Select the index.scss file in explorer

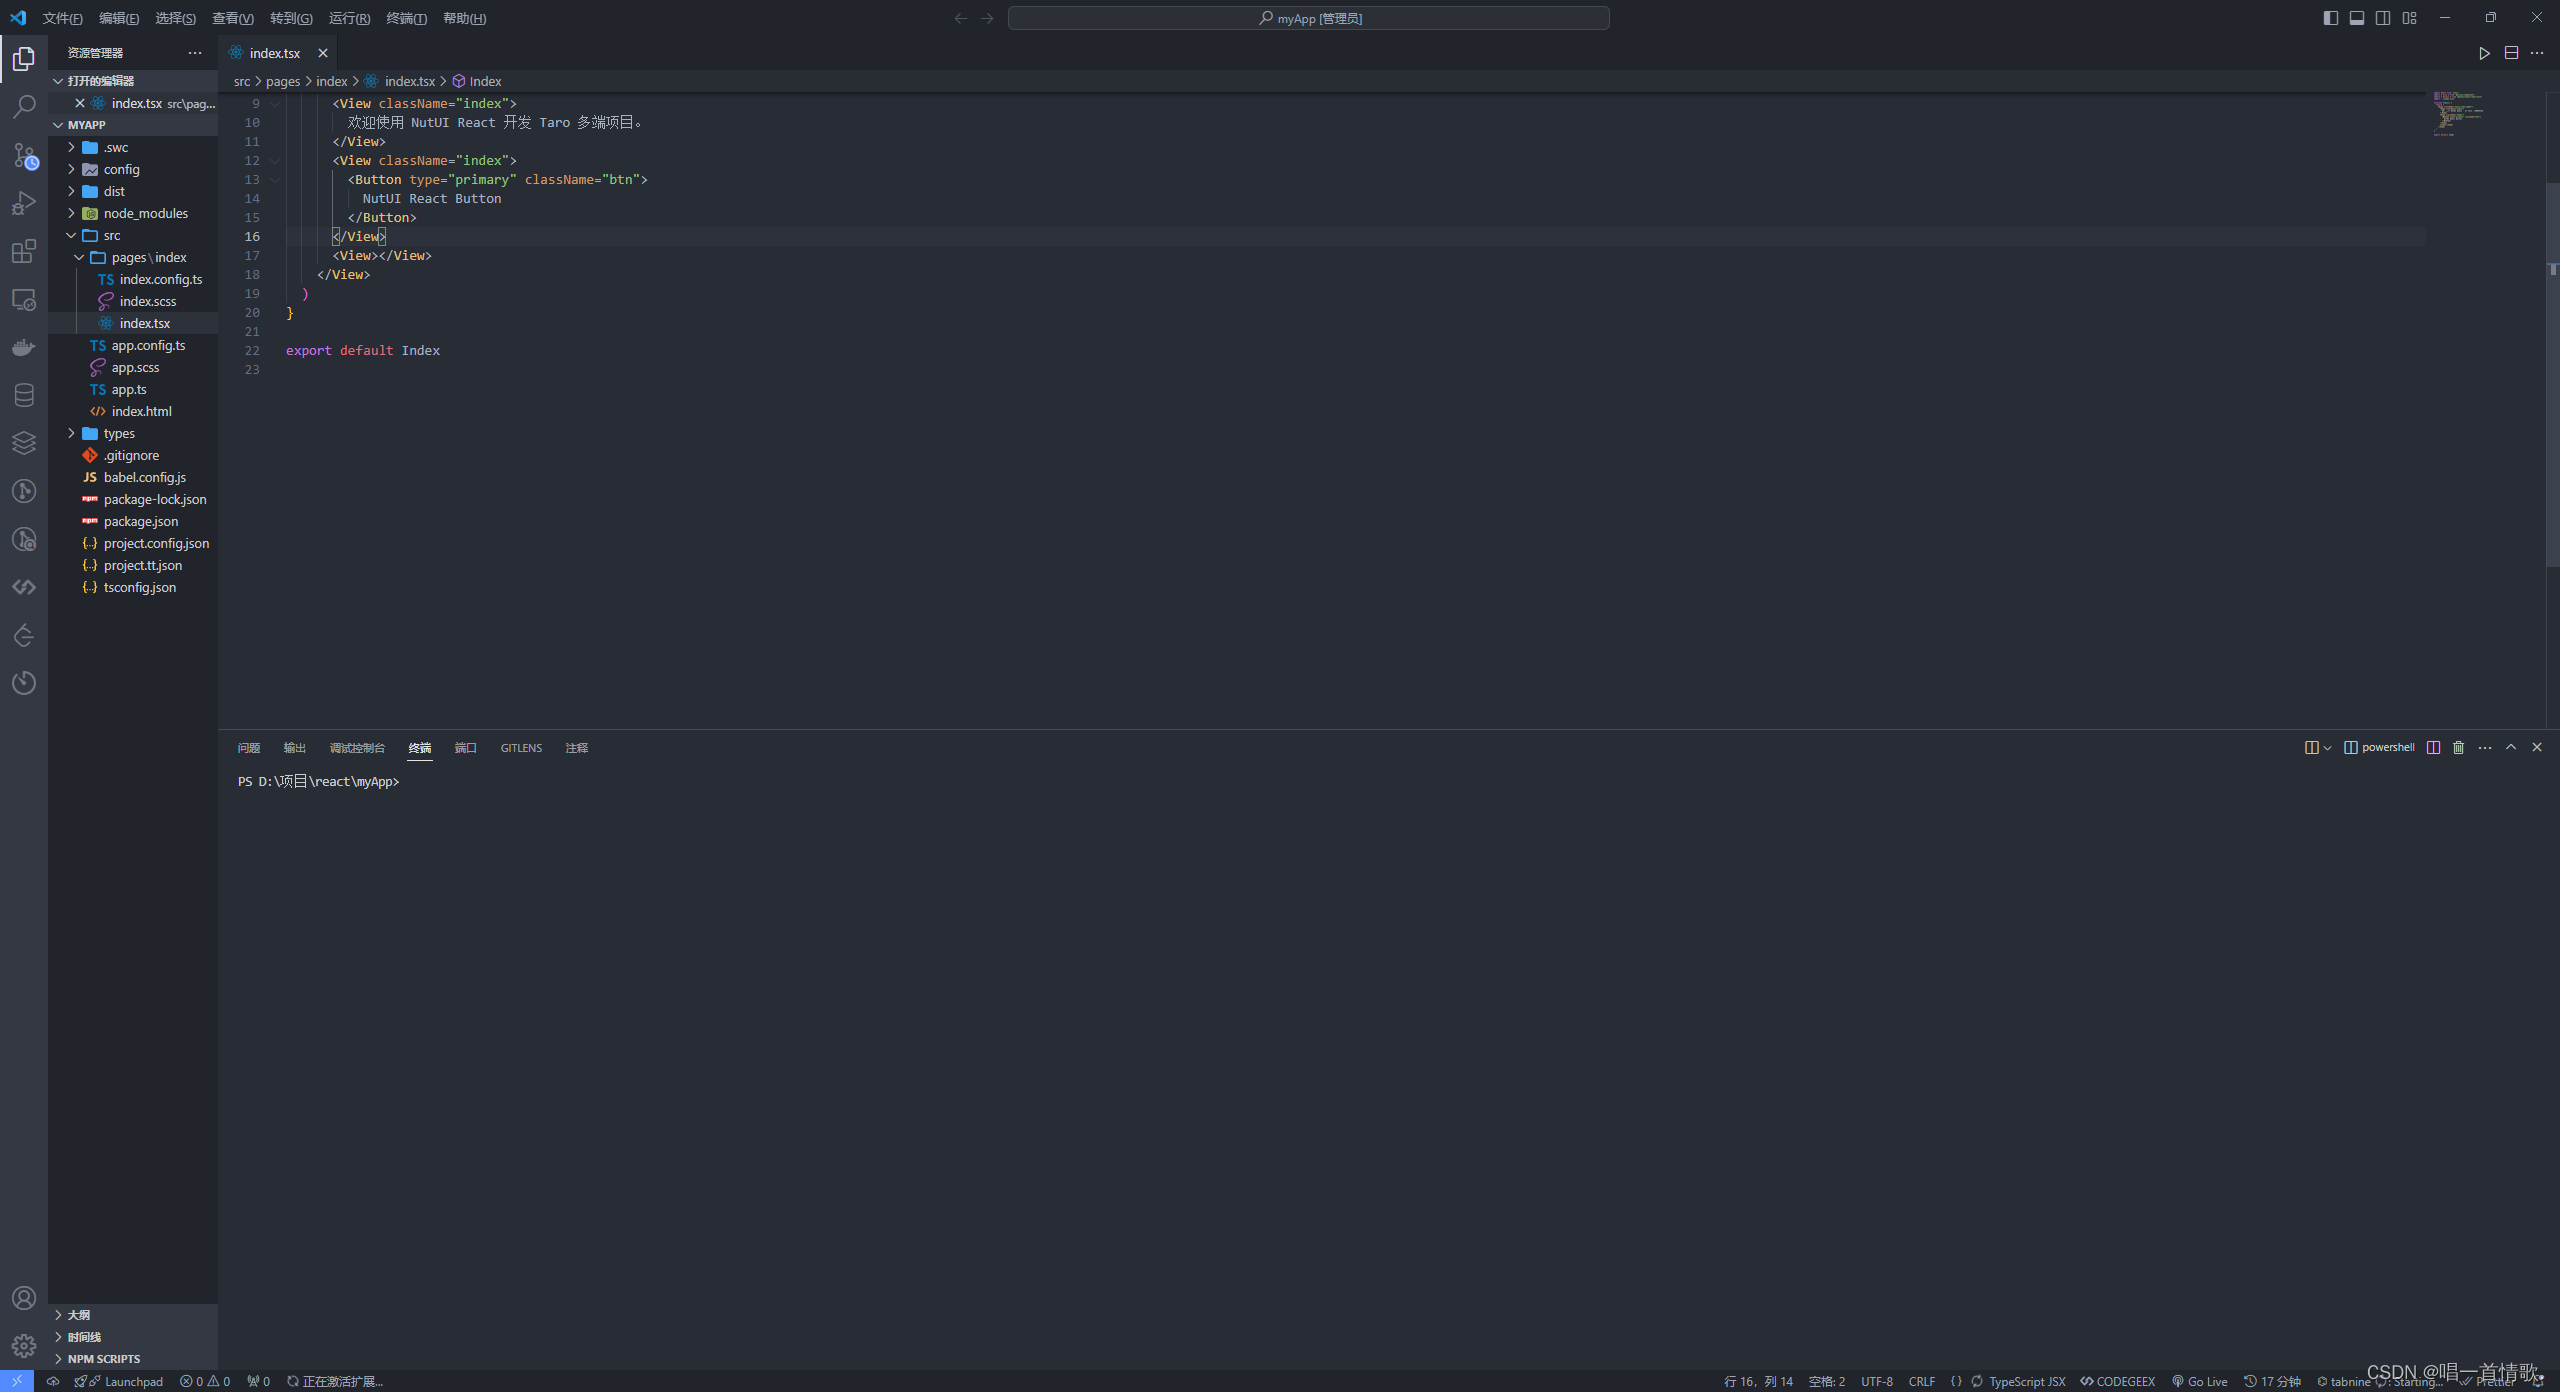point(146,301)
